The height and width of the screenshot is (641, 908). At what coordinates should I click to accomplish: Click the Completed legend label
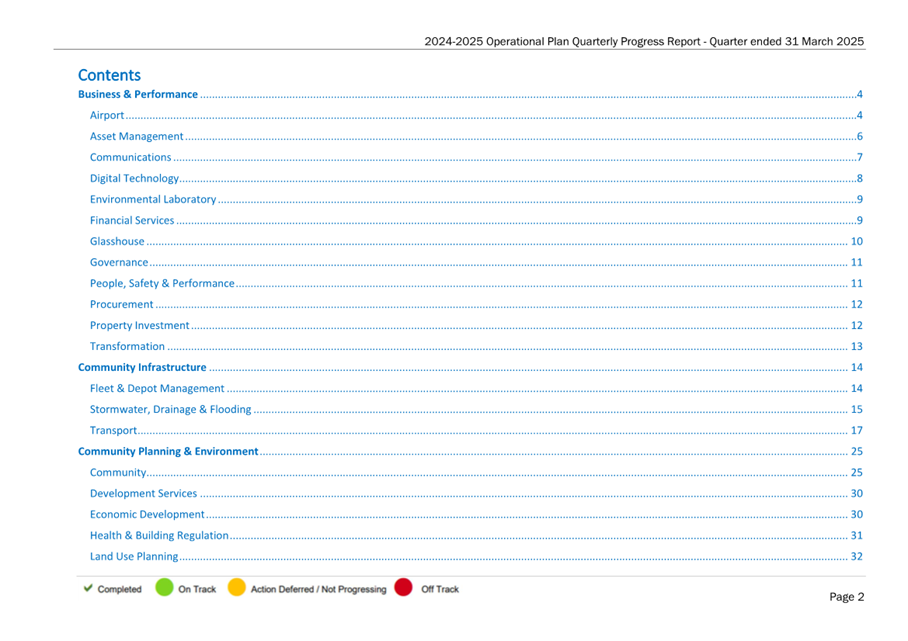coord(119,589)
